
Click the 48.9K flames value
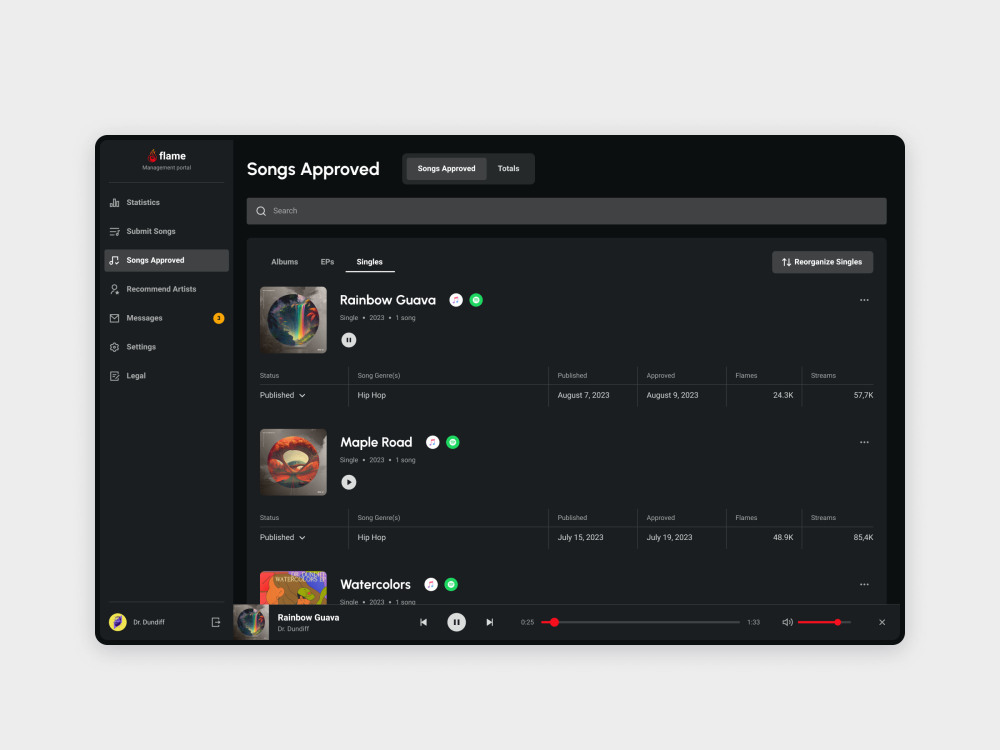click(783, 538)
